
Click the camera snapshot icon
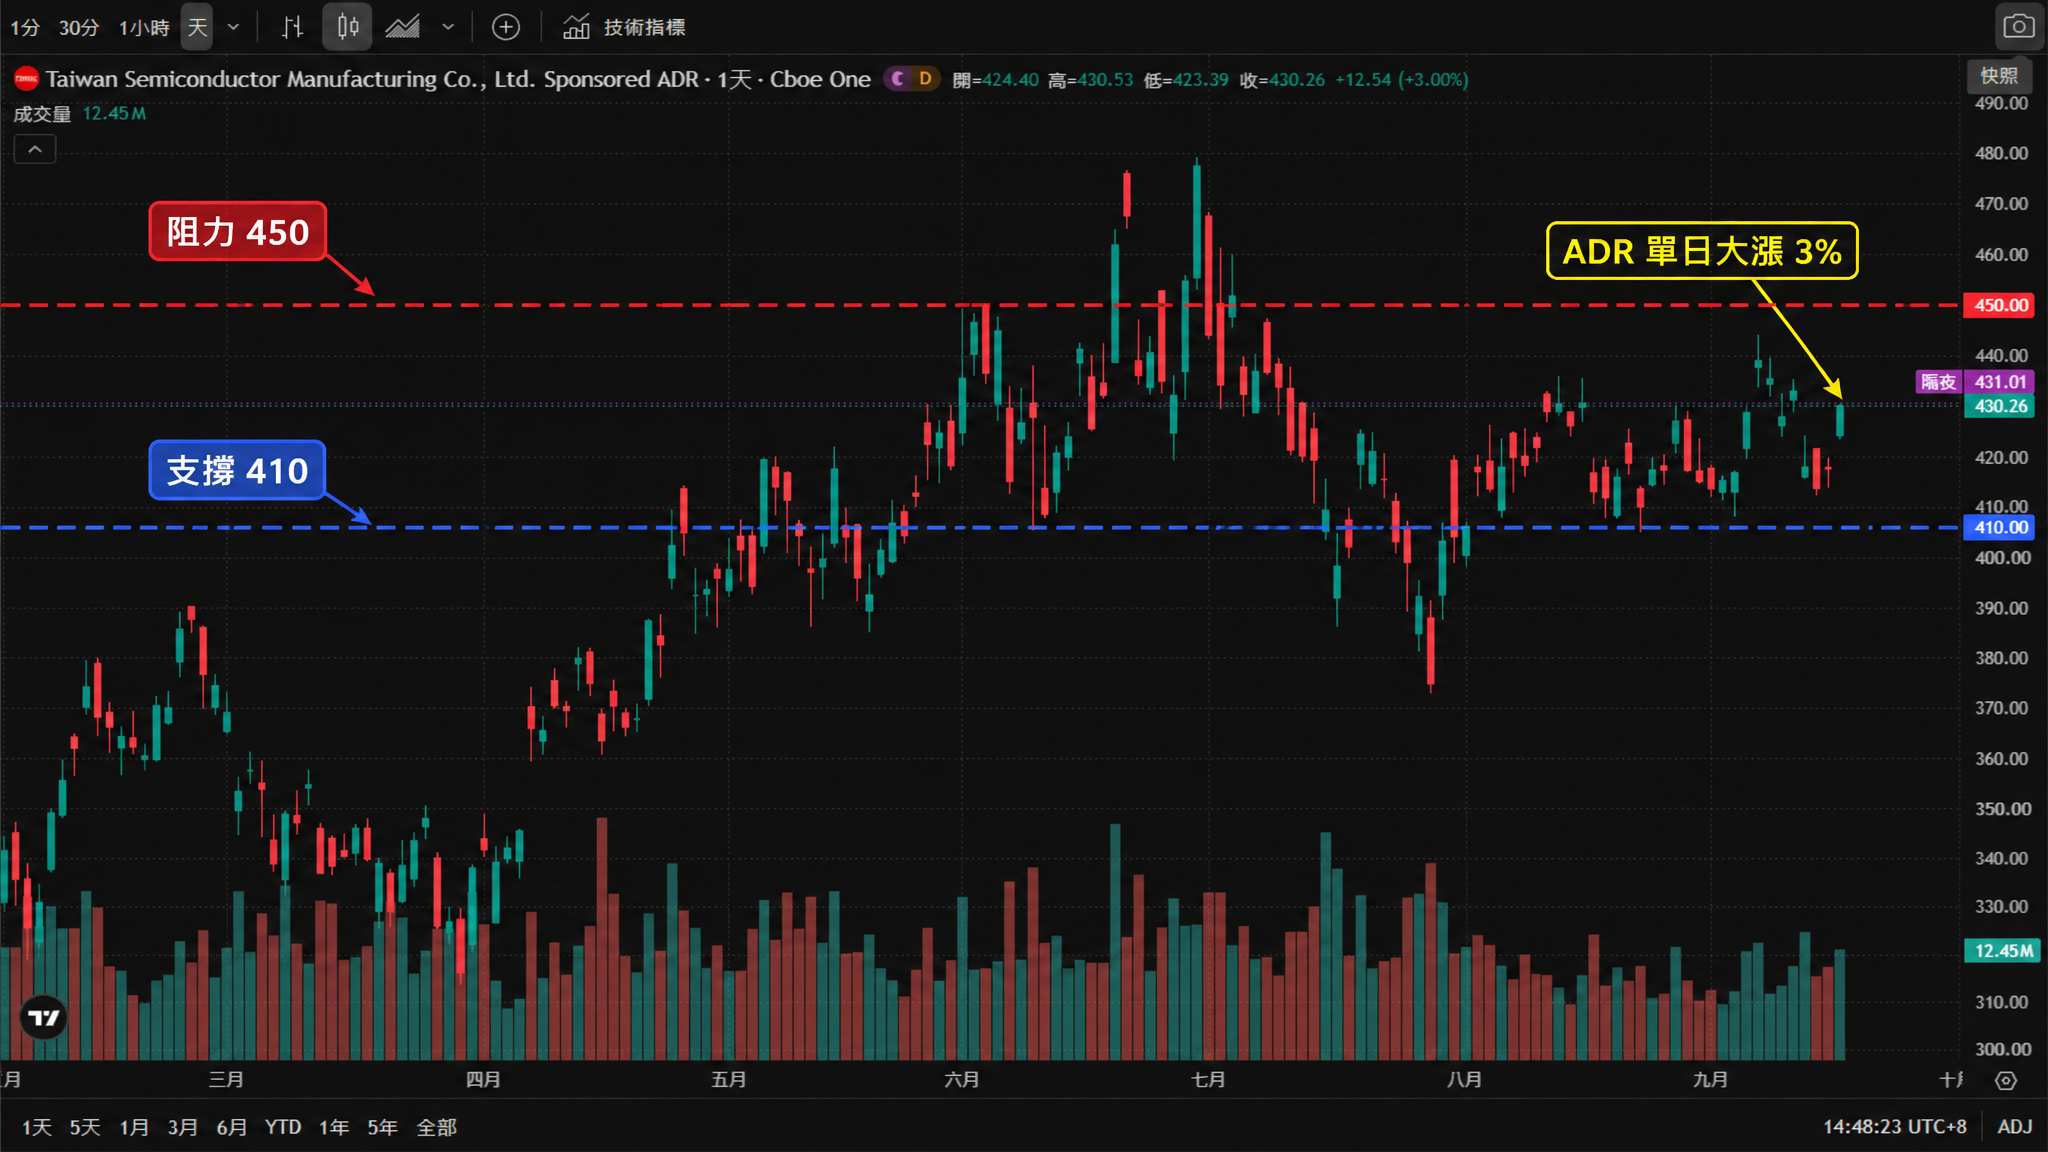coord(2018,27)
